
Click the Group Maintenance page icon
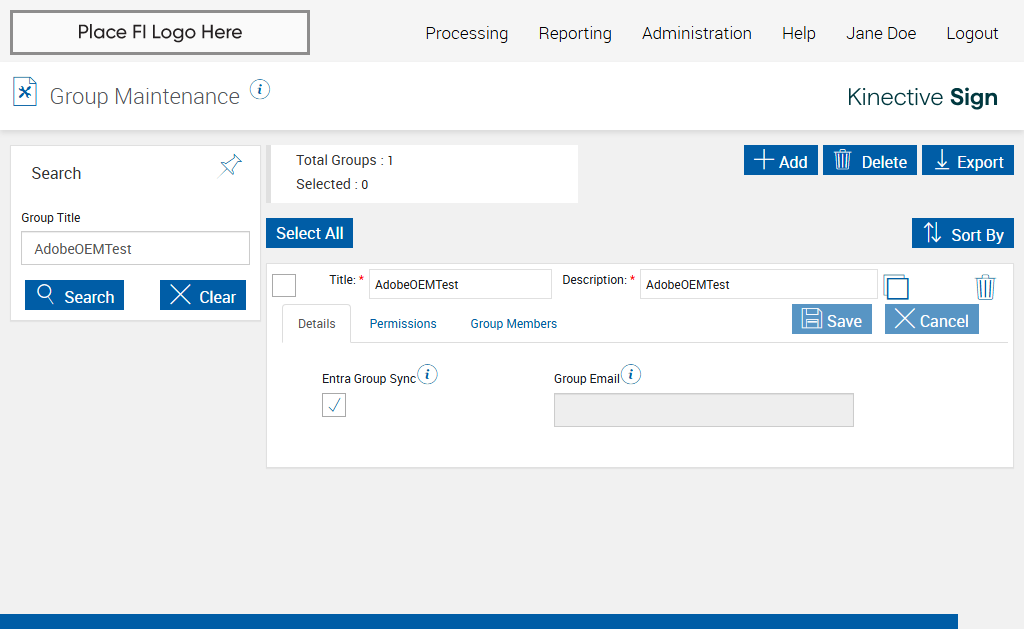[x=25, y=92]
